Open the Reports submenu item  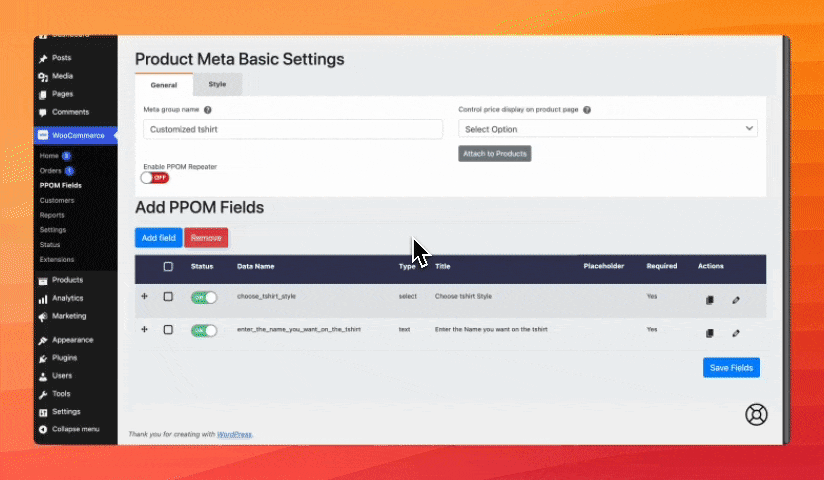(52, 215)
